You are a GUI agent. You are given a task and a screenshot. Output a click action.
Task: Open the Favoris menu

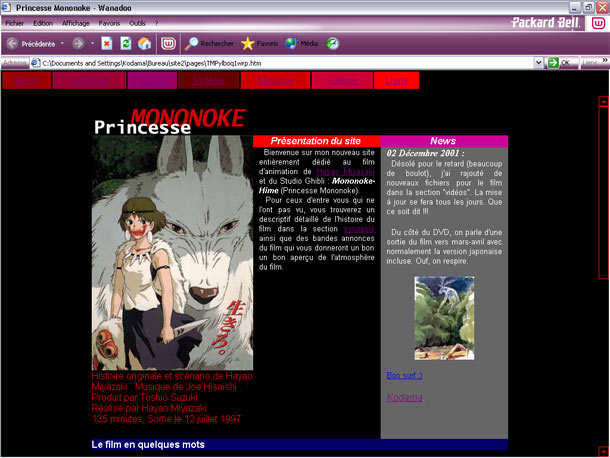pyautogui.click(x=109, y=23)
